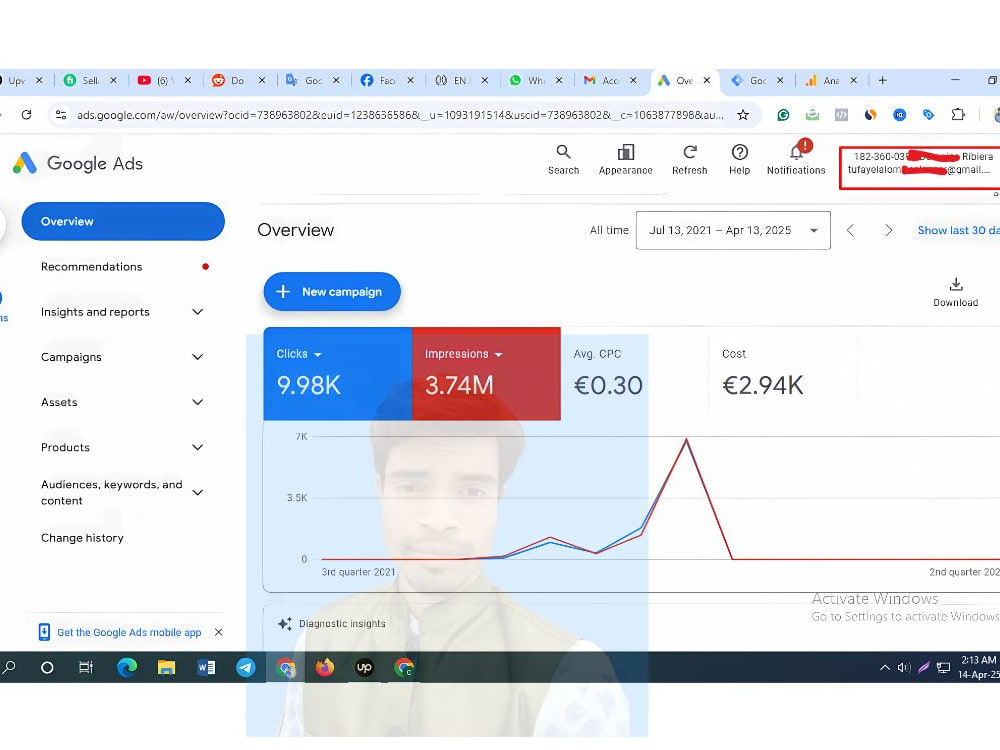Open Upwork app from the taskbar
Viewport: 1000px width, 750px height.
[364, 668]
